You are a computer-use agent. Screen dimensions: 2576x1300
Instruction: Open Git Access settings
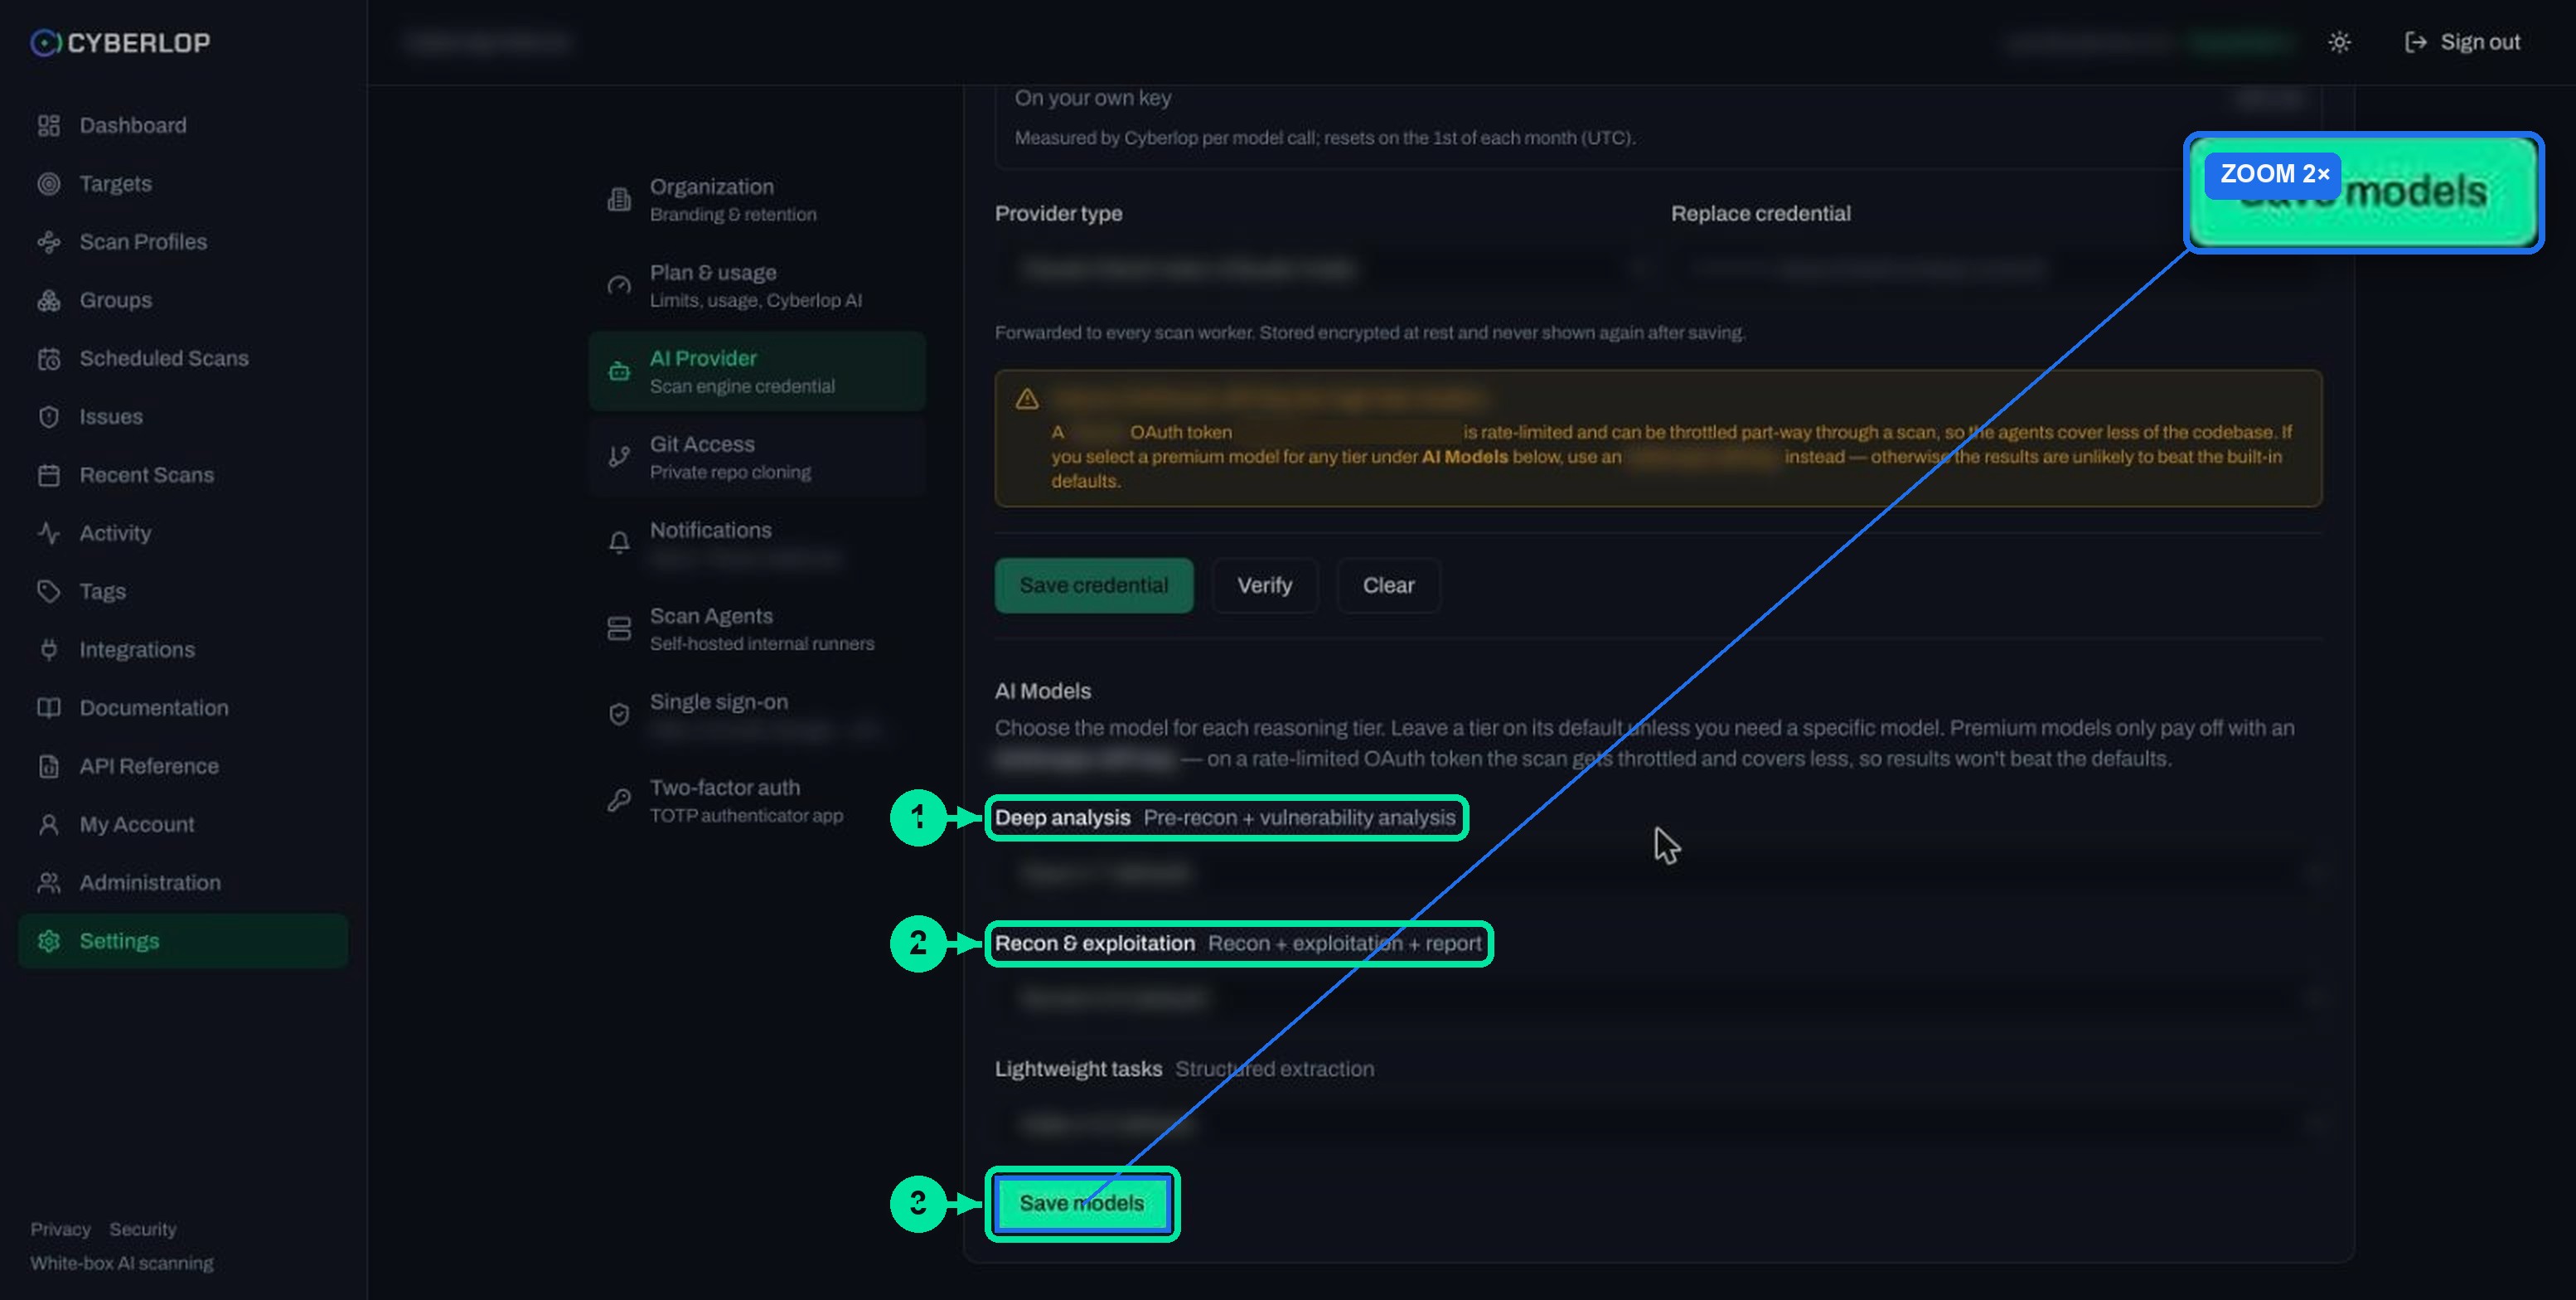[x=757, y=457]
